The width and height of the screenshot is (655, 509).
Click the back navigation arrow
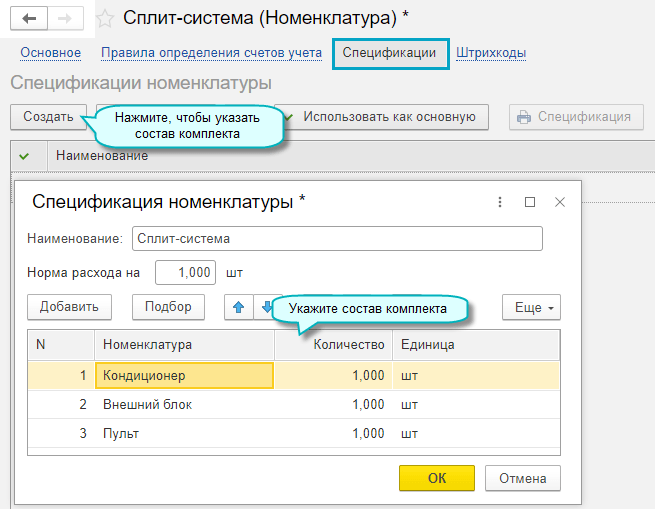tap(28, 18)
